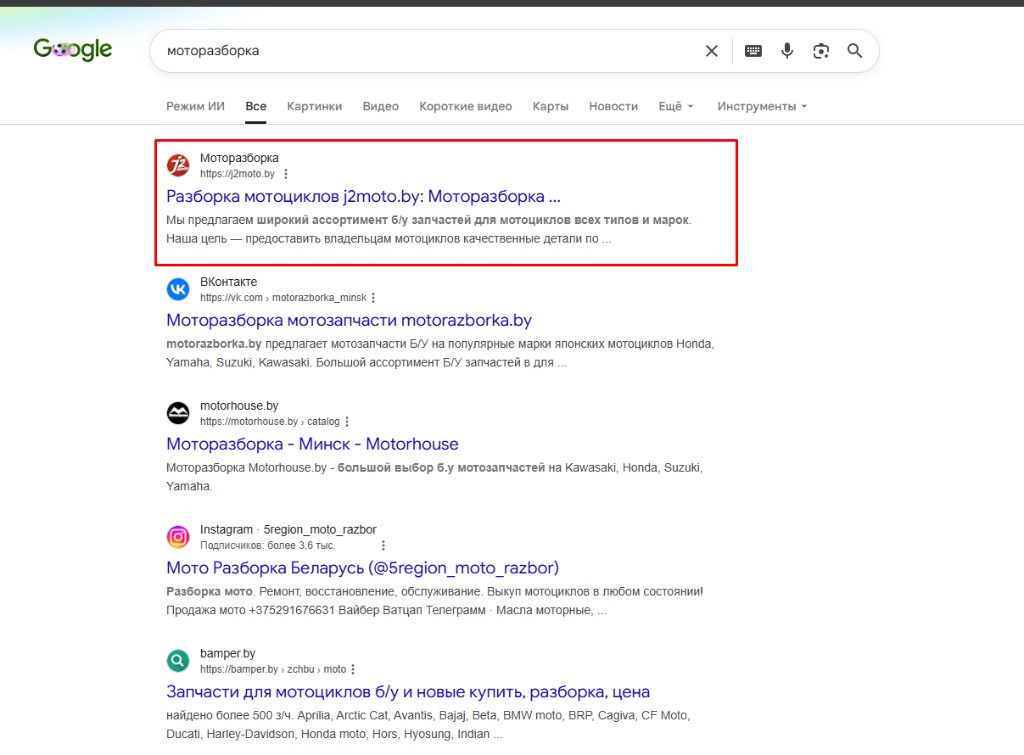The width and height of the screenshot is (1024, 755).
Task: Select the Все tab
Action: [x=256, y=106]
